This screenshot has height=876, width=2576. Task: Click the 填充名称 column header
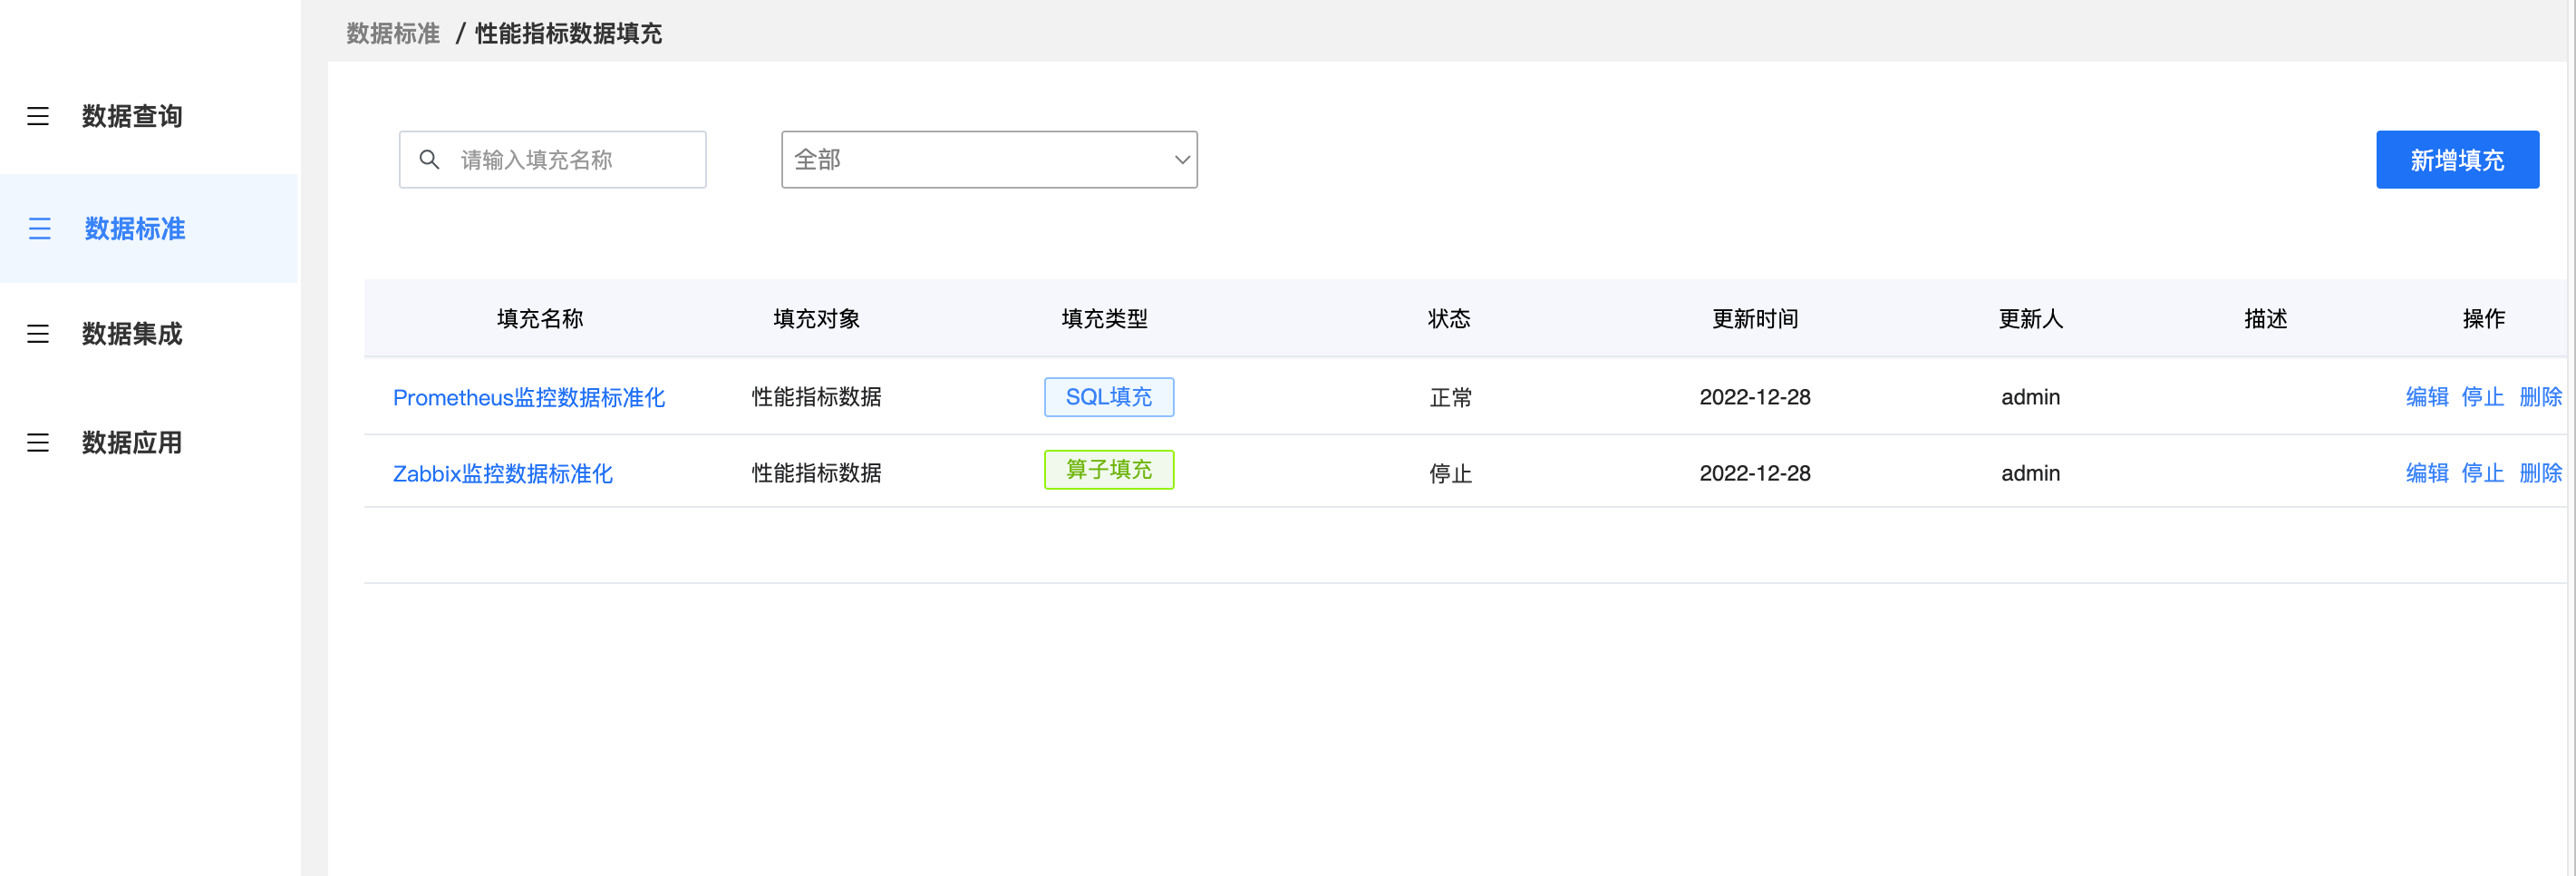[540, 319]
